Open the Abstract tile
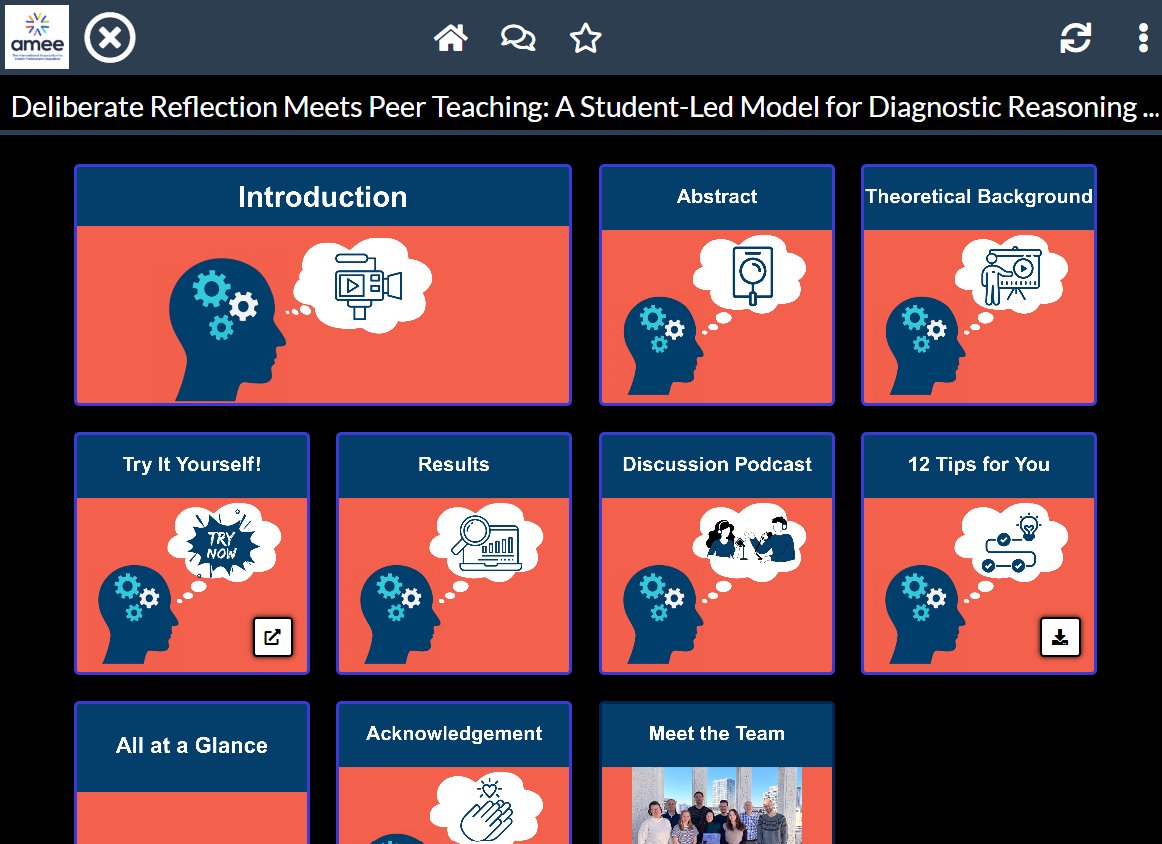 click(x=717, y=285)
